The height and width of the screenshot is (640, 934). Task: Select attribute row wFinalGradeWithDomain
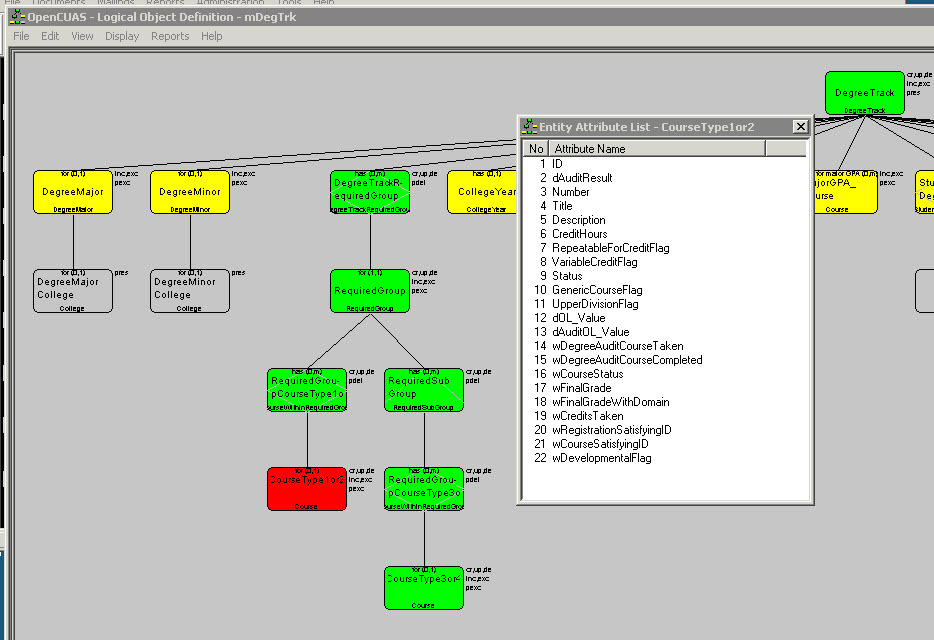[665, 402]
